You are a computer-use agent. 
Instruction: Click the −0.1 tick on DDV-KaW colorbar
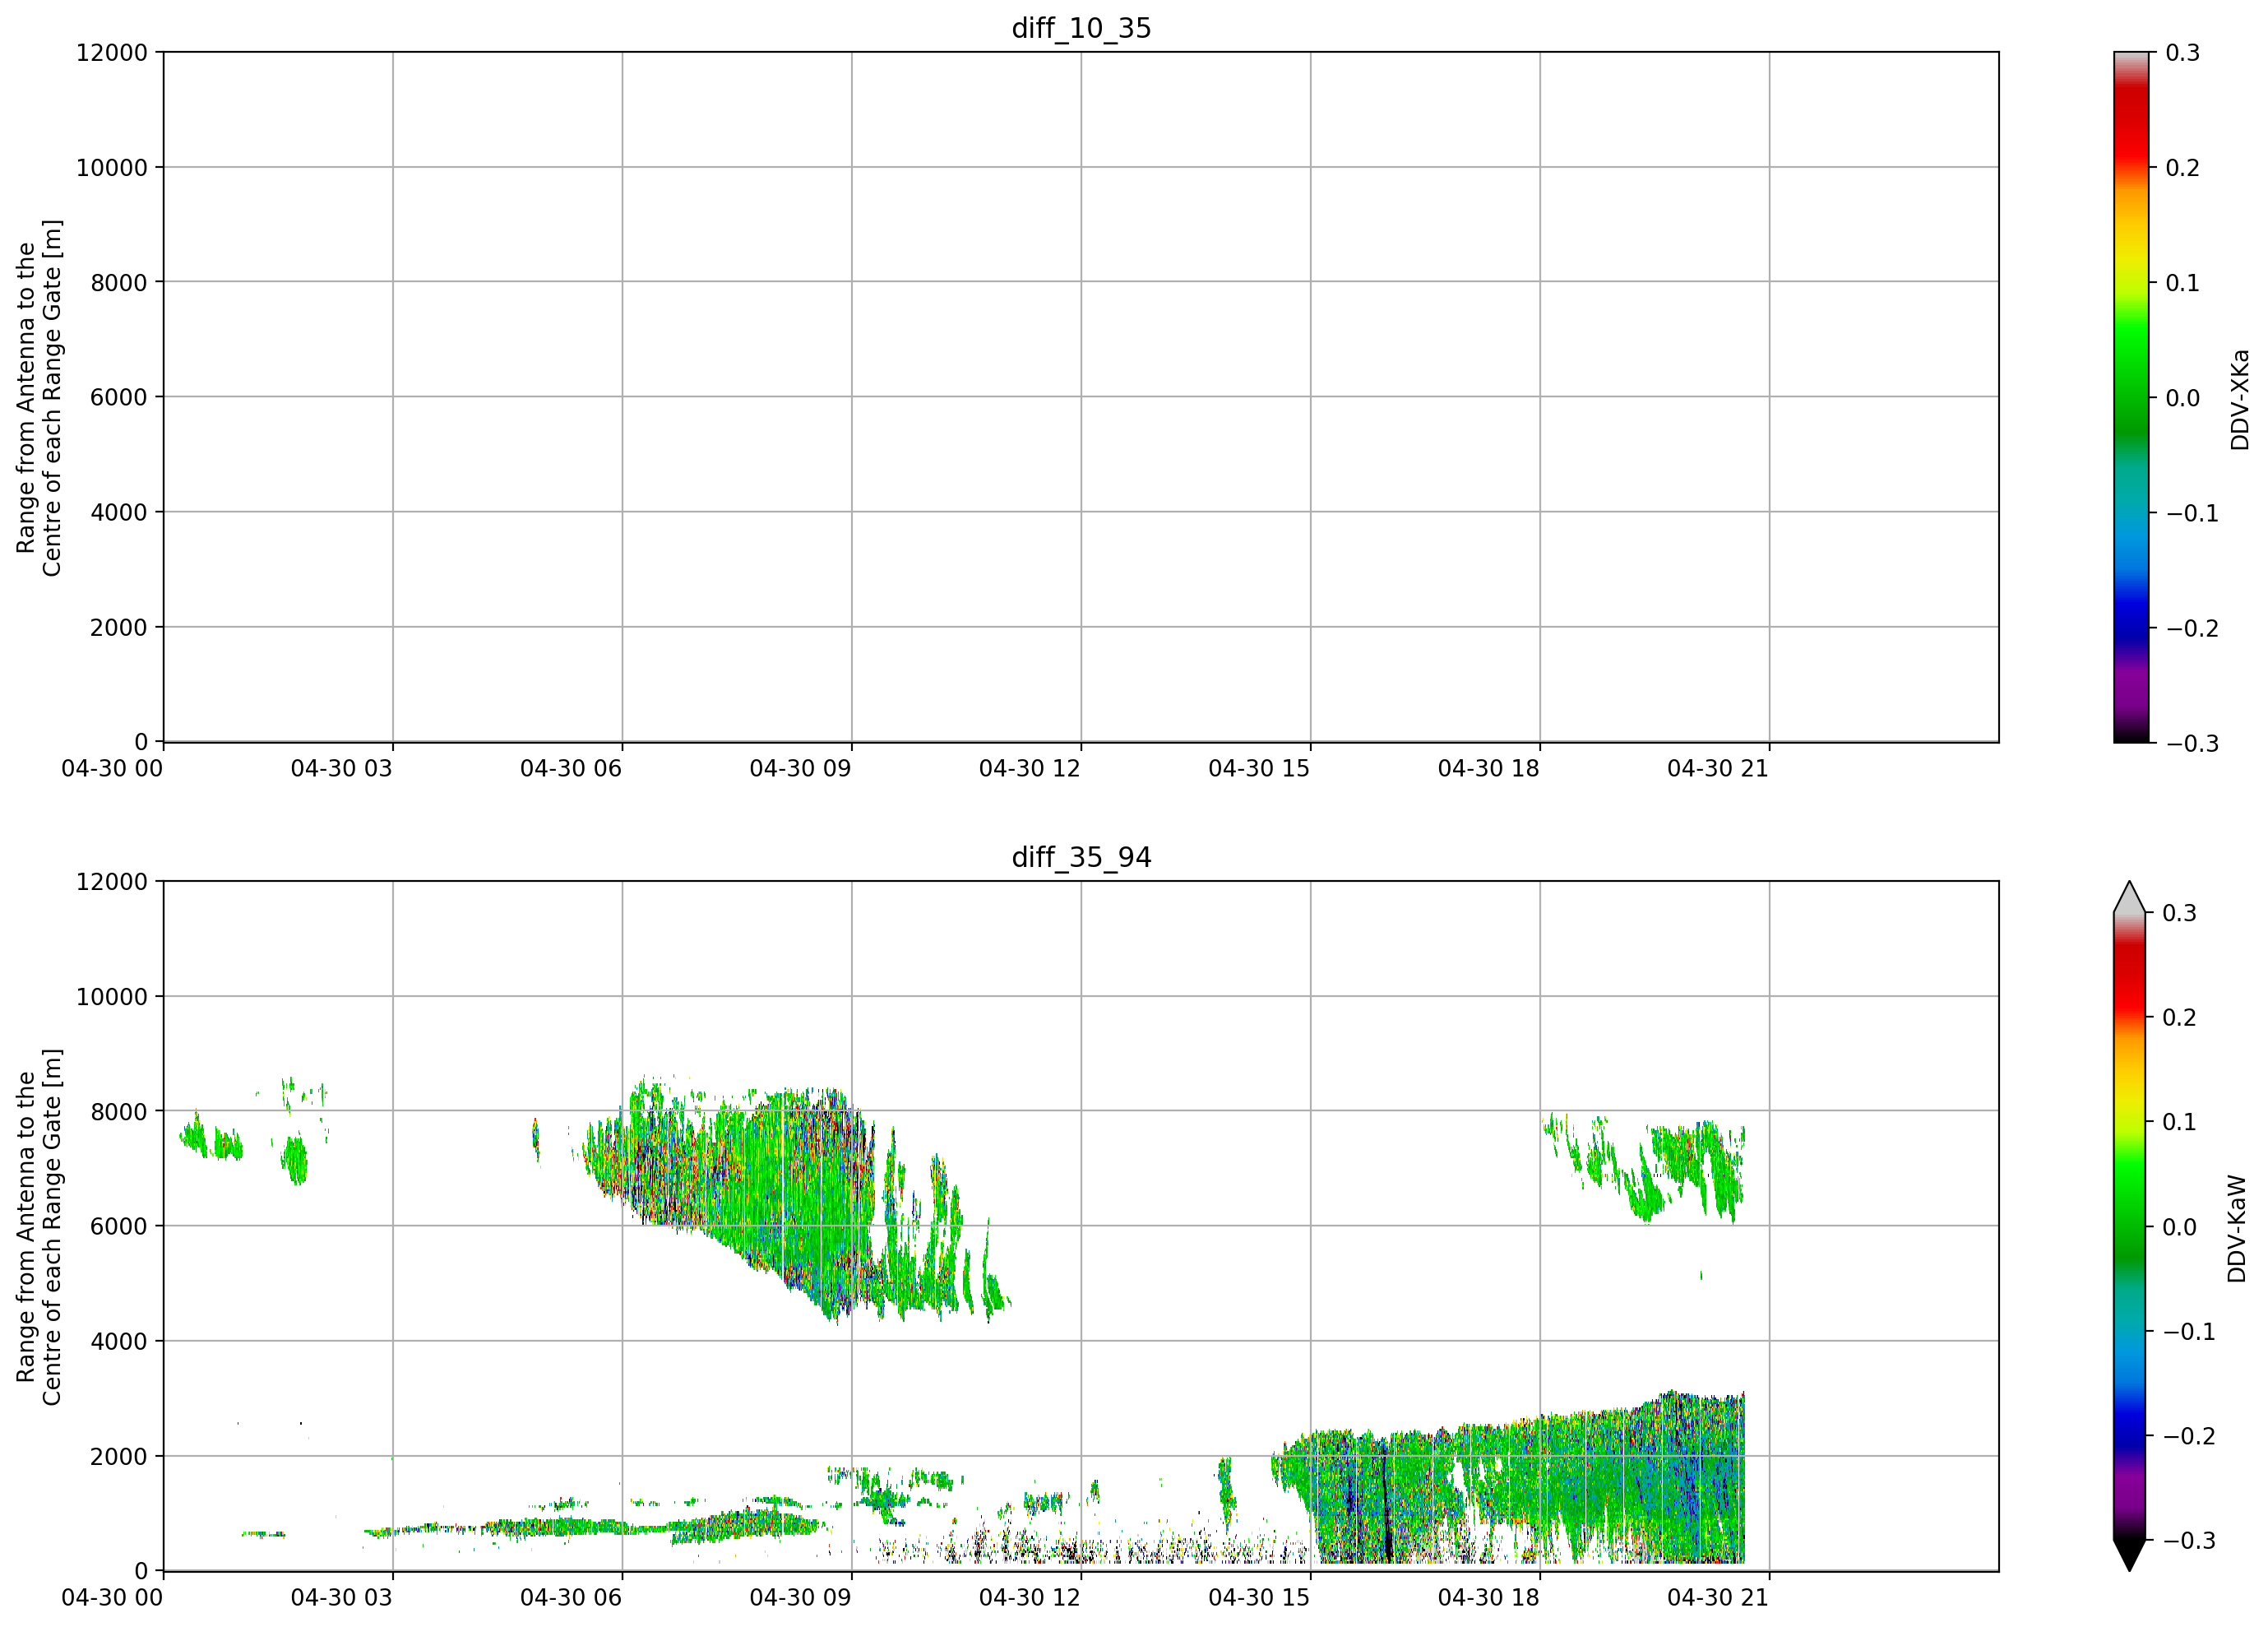click(2189, 1331)
